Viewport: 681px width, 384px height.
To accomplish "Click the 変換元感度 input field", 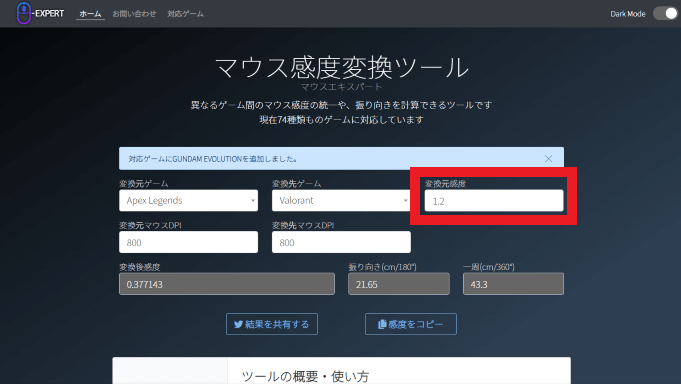I will pyautogui.click(x=494, y=201).
